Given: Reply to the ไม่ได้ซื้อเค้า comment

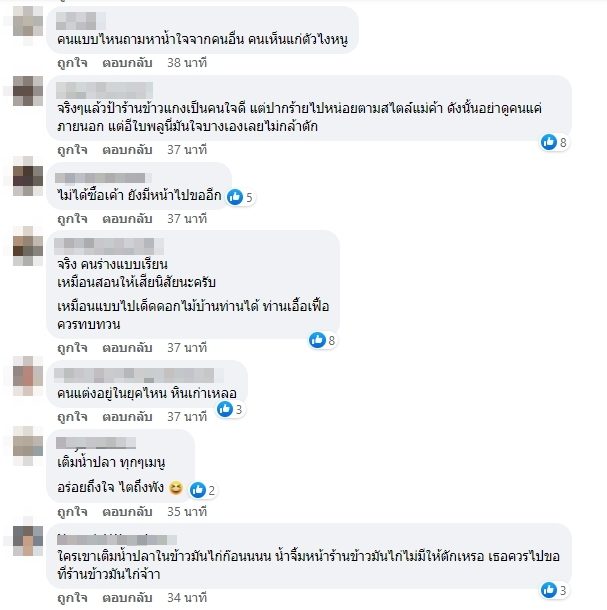Looking at the screenshot, I should (x=127, y=219).
